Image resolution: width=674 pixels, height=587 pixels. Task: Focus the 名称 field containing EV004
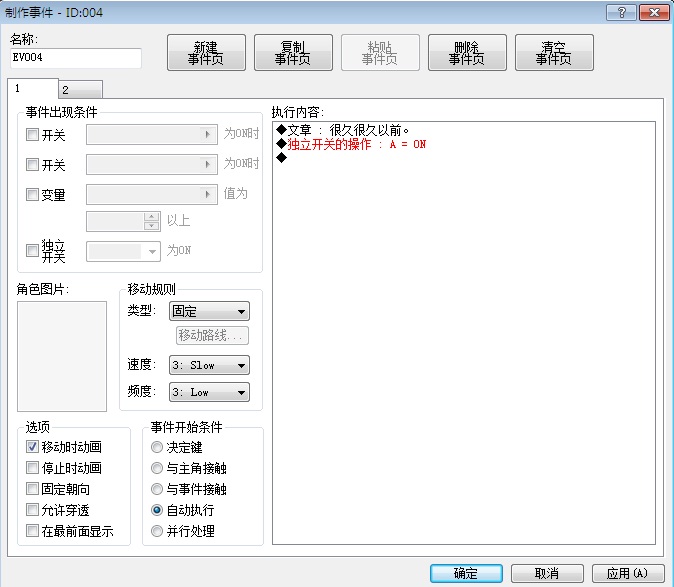point(76,58)
